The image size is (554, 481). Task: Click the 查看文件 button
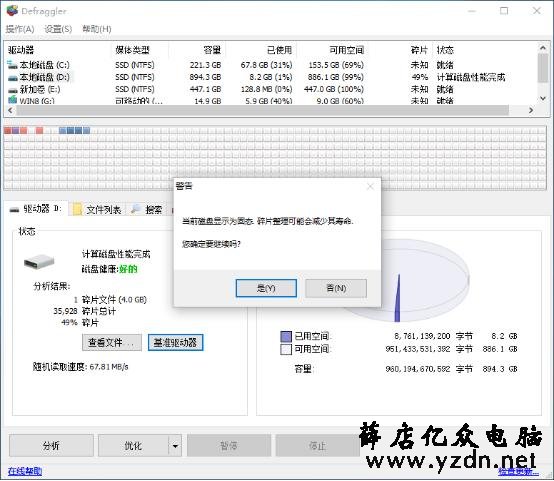point(112,342)
